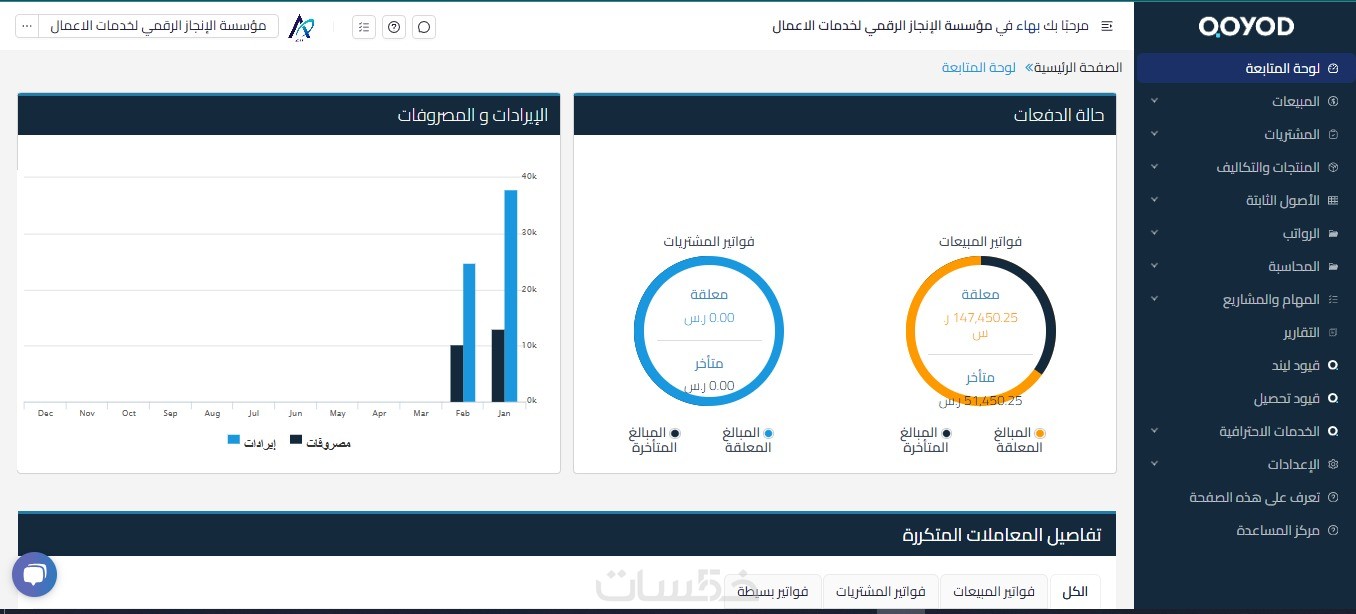
Task: Click the QOYOD logo in sidebar header
Action: (1246, 27)
